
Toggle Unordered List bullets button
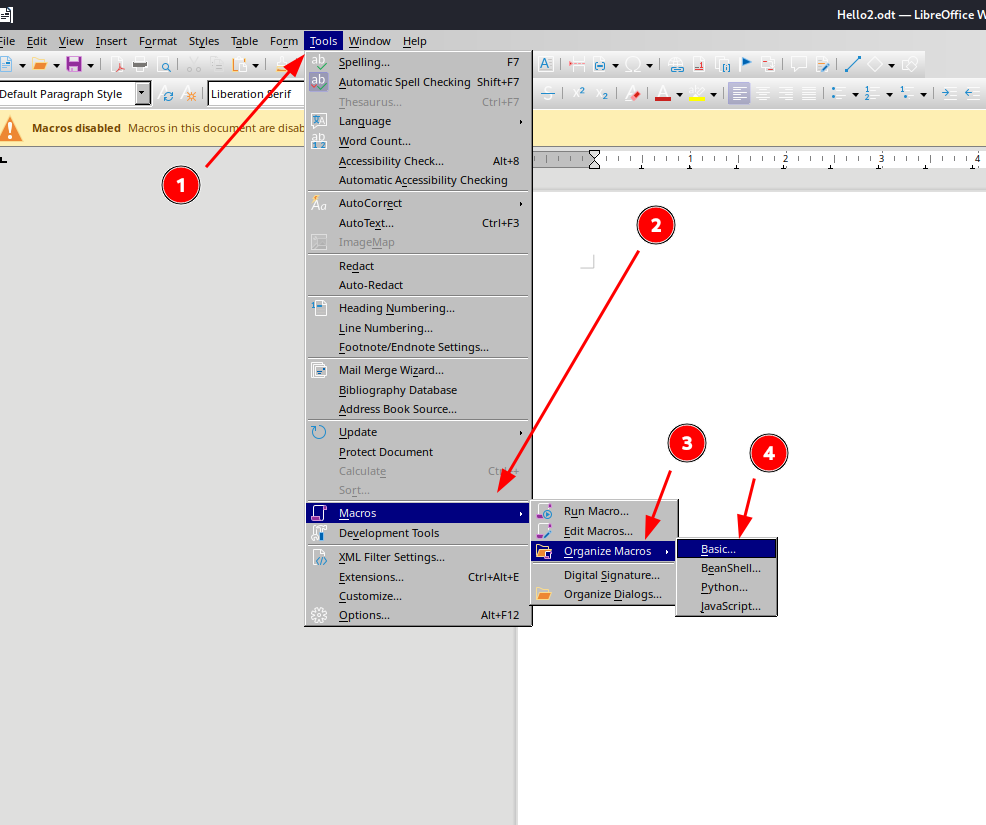coord(838,94)
